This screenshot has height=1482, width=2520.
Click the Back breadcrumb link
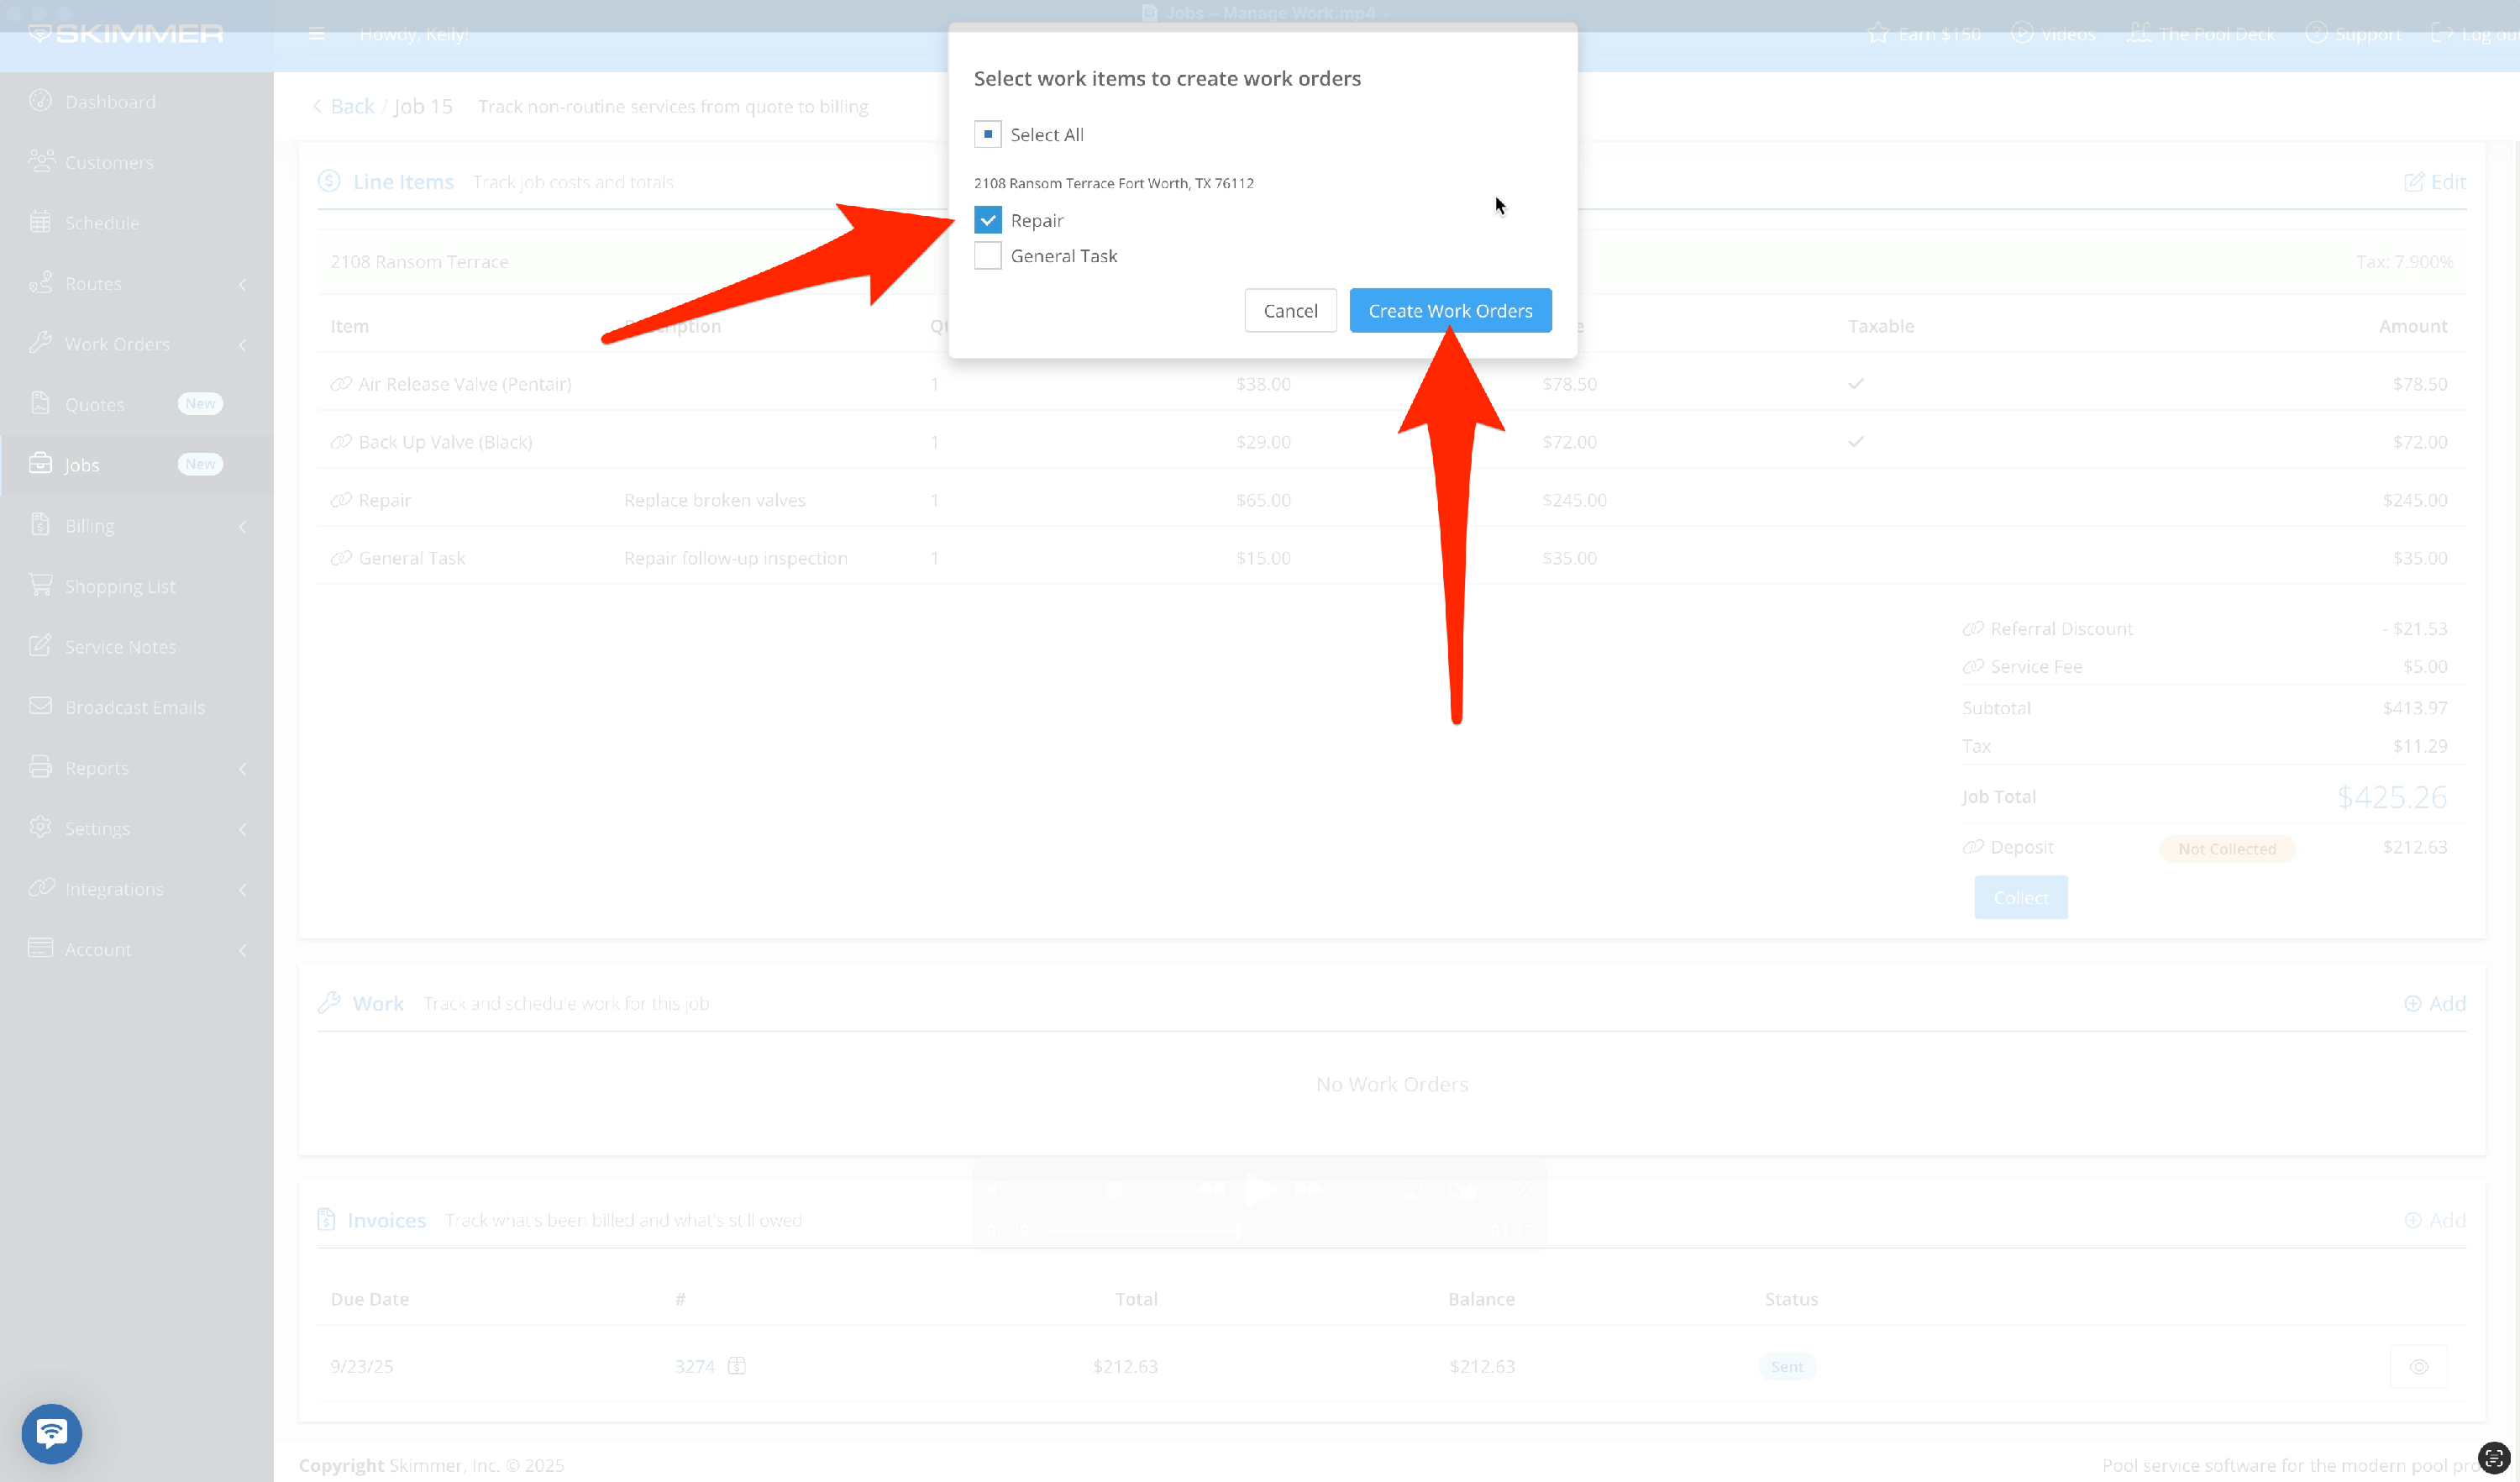(x=351, y=106)
